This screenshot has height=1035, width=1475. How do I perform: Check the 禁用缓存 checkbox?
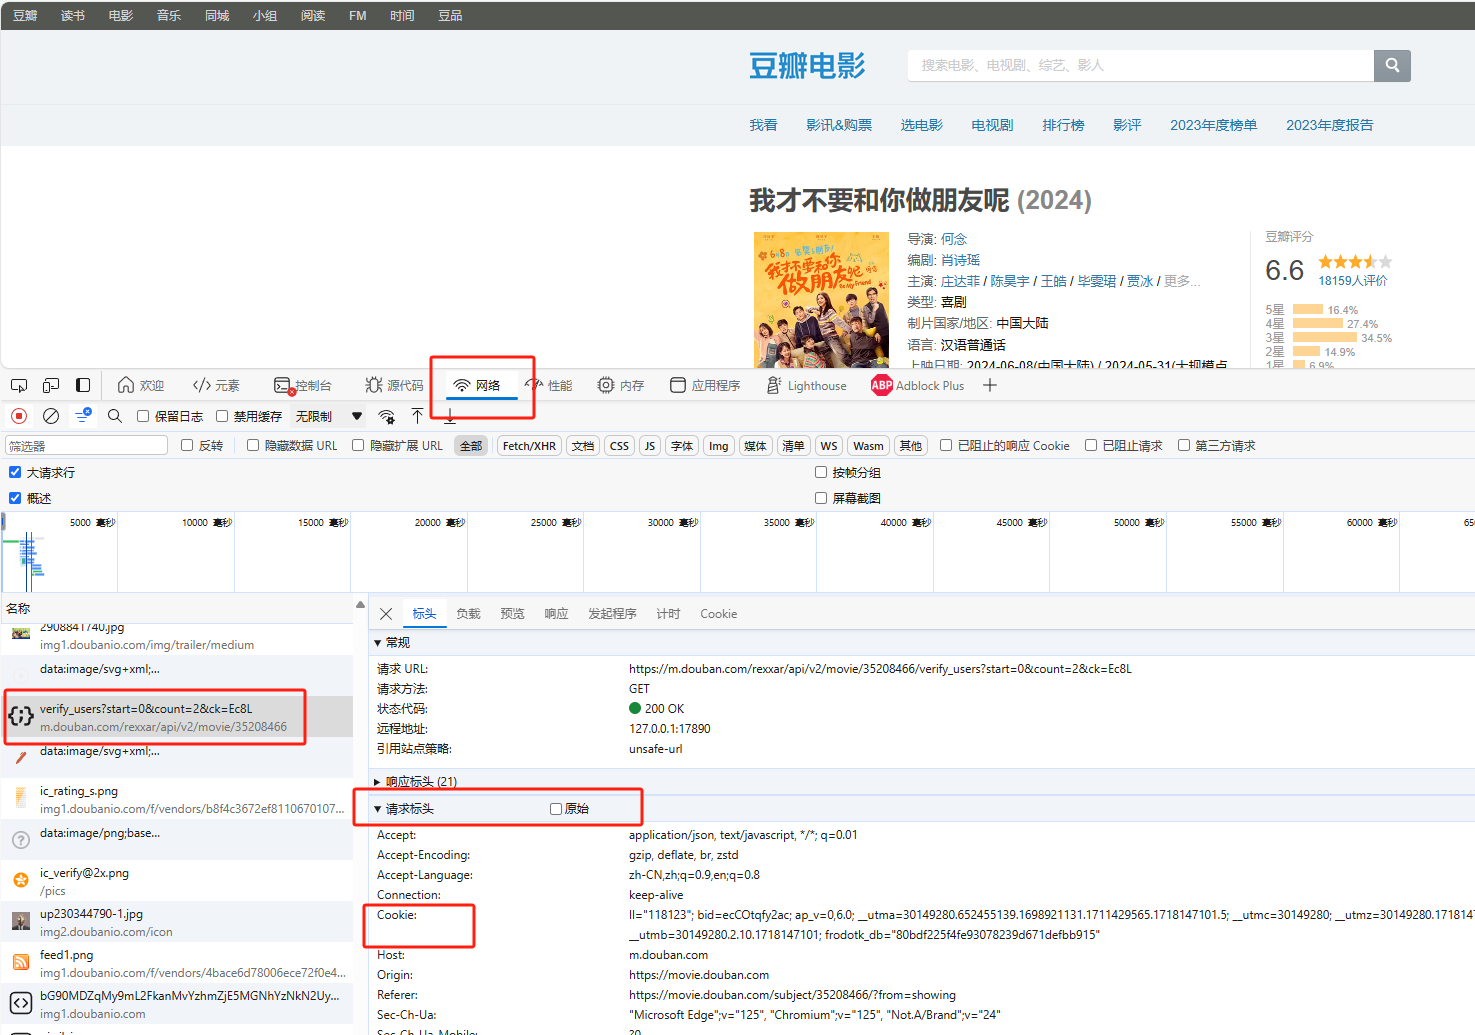[222, 416]
